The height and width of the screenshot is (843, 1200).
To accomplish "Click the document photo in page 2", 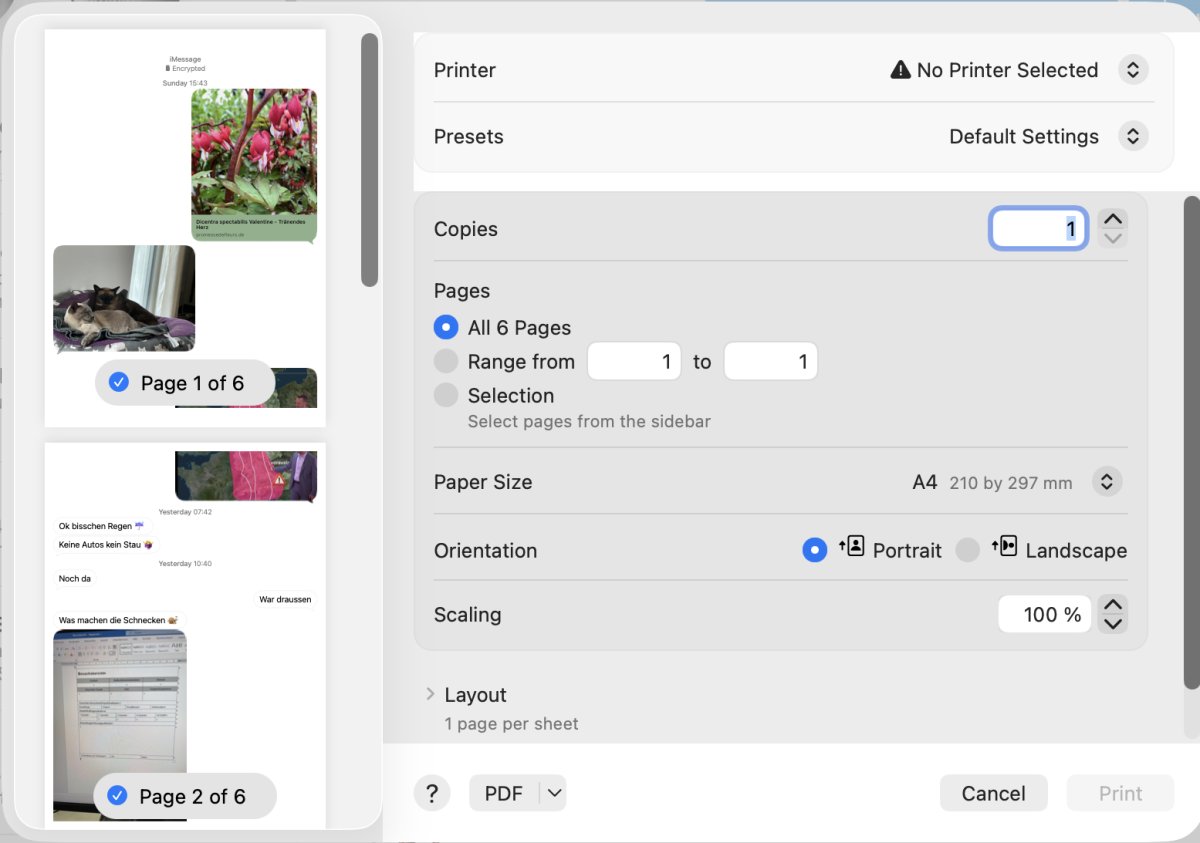I will [x=119, y=725].
